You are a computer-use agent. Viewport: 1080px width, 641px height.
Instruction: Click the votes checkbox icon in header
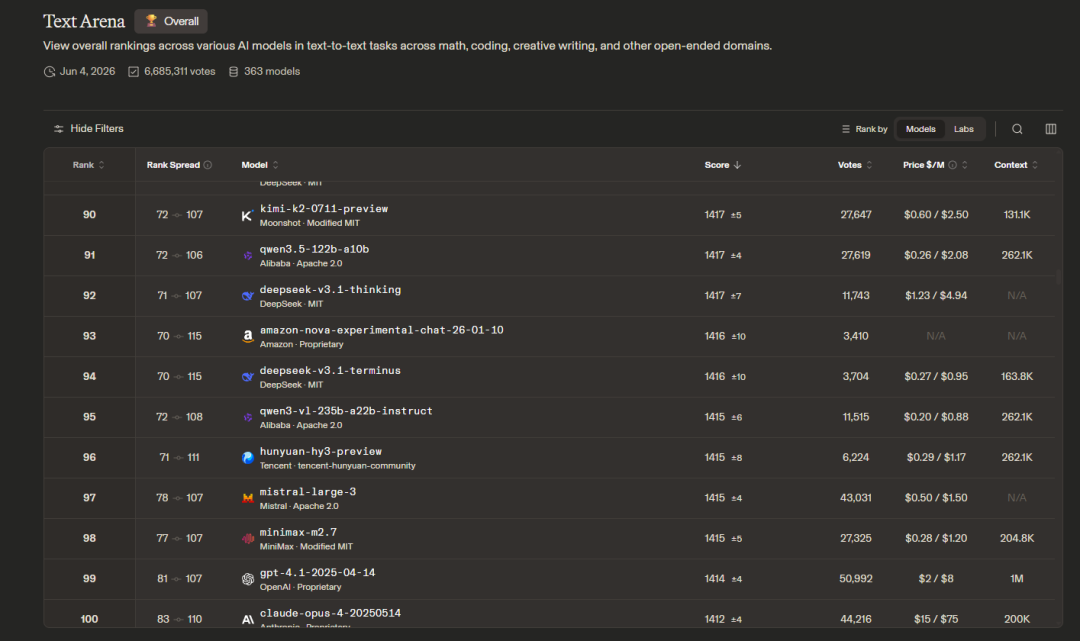coord(134,72)
